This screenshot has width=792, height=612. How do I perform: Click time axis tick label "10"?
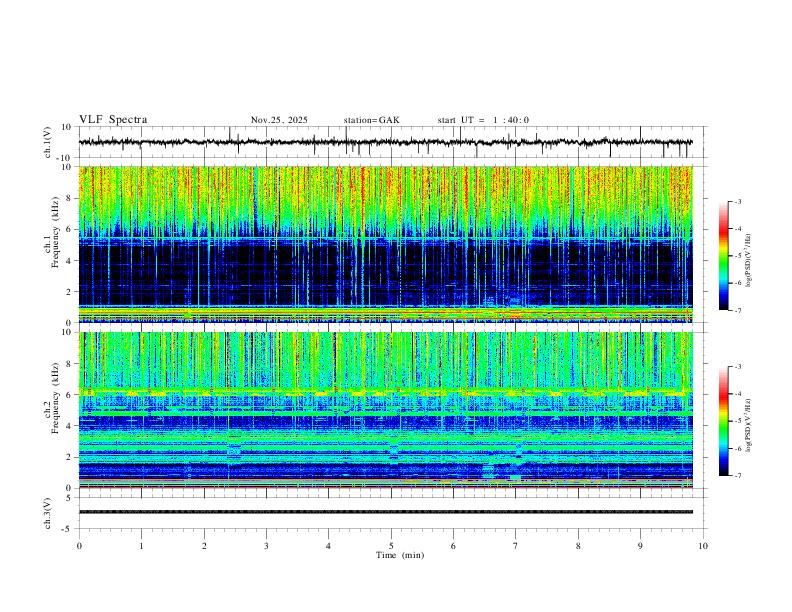[703, 546]
